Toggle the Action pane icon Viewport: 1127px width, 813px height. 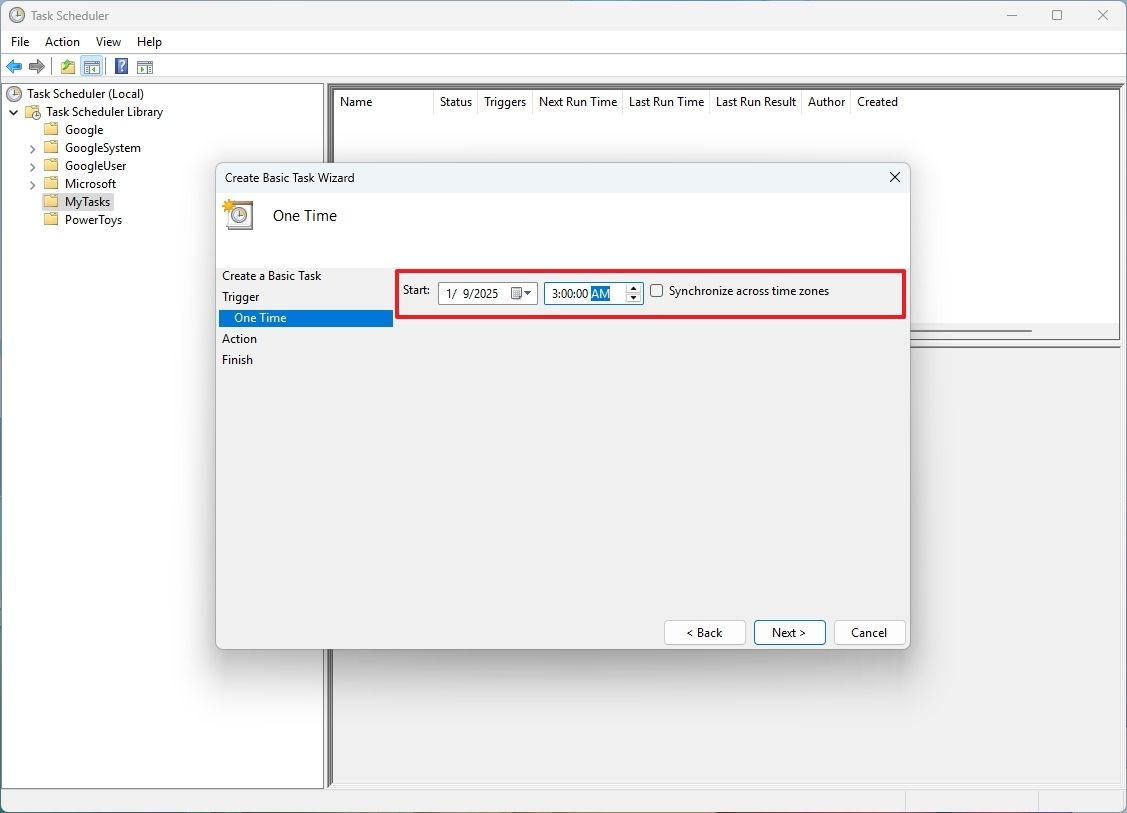click(x=145, y=66)
